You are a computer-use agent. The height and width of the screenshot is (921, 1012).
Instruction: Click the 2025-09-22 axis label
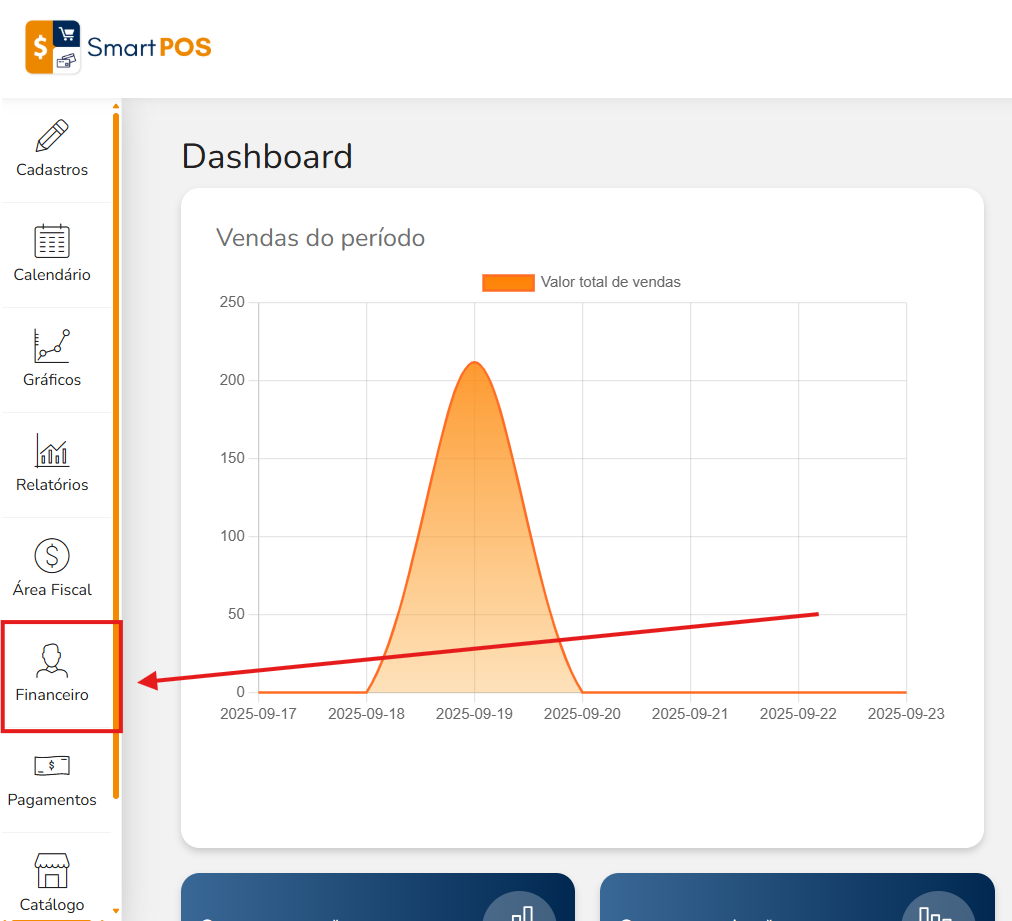tap(798, 714)
